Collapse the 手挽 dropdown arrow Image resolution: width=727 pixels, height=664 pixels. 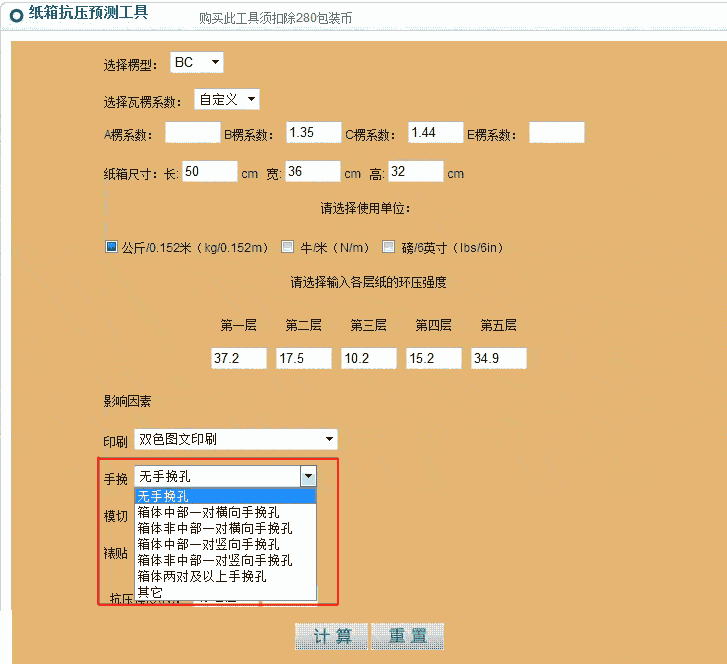309,477
